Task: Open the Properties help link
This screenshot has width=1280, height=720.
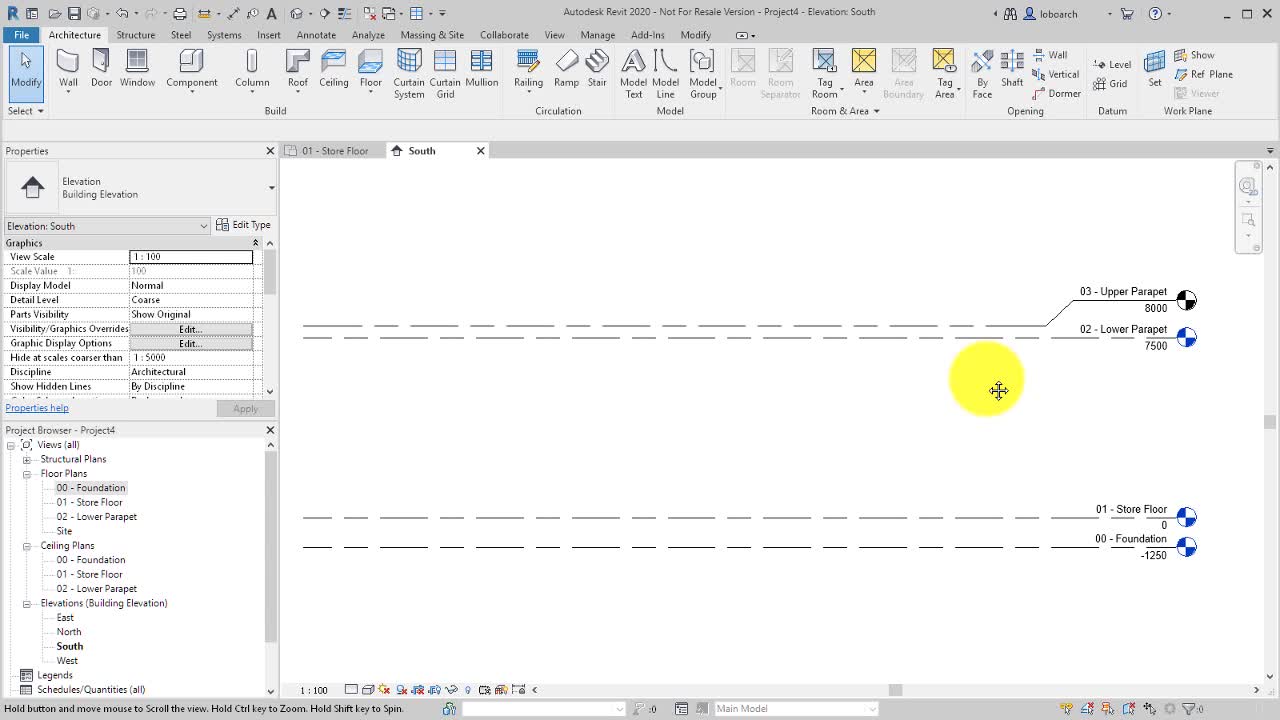Action: coord(37,407)
